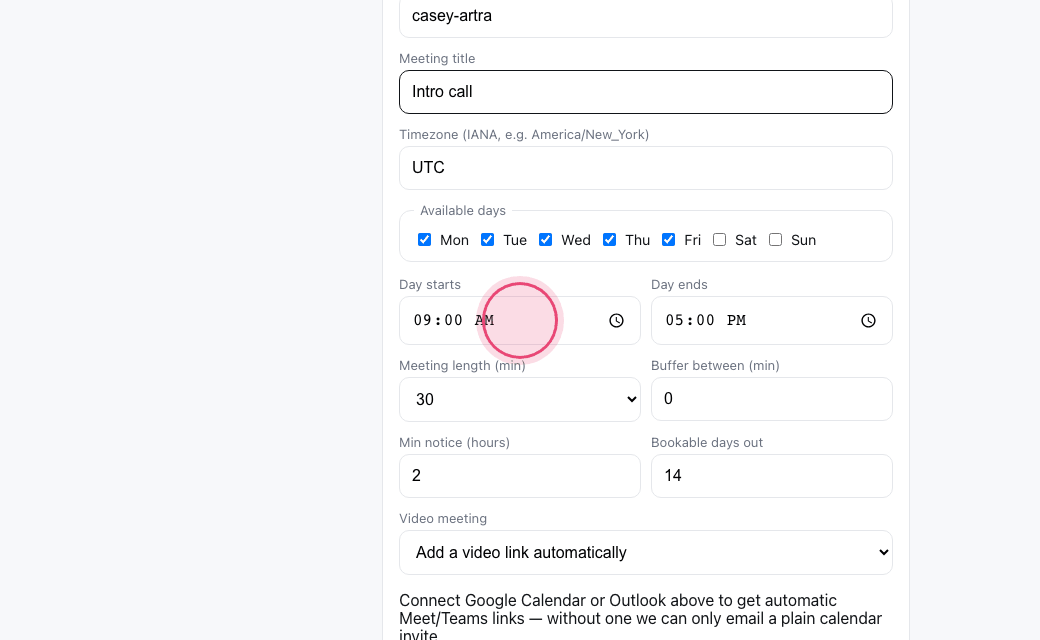Screen dimensions: 1040x640
Task: Open the Video meeting dropdown
Action: click(646, 552)
